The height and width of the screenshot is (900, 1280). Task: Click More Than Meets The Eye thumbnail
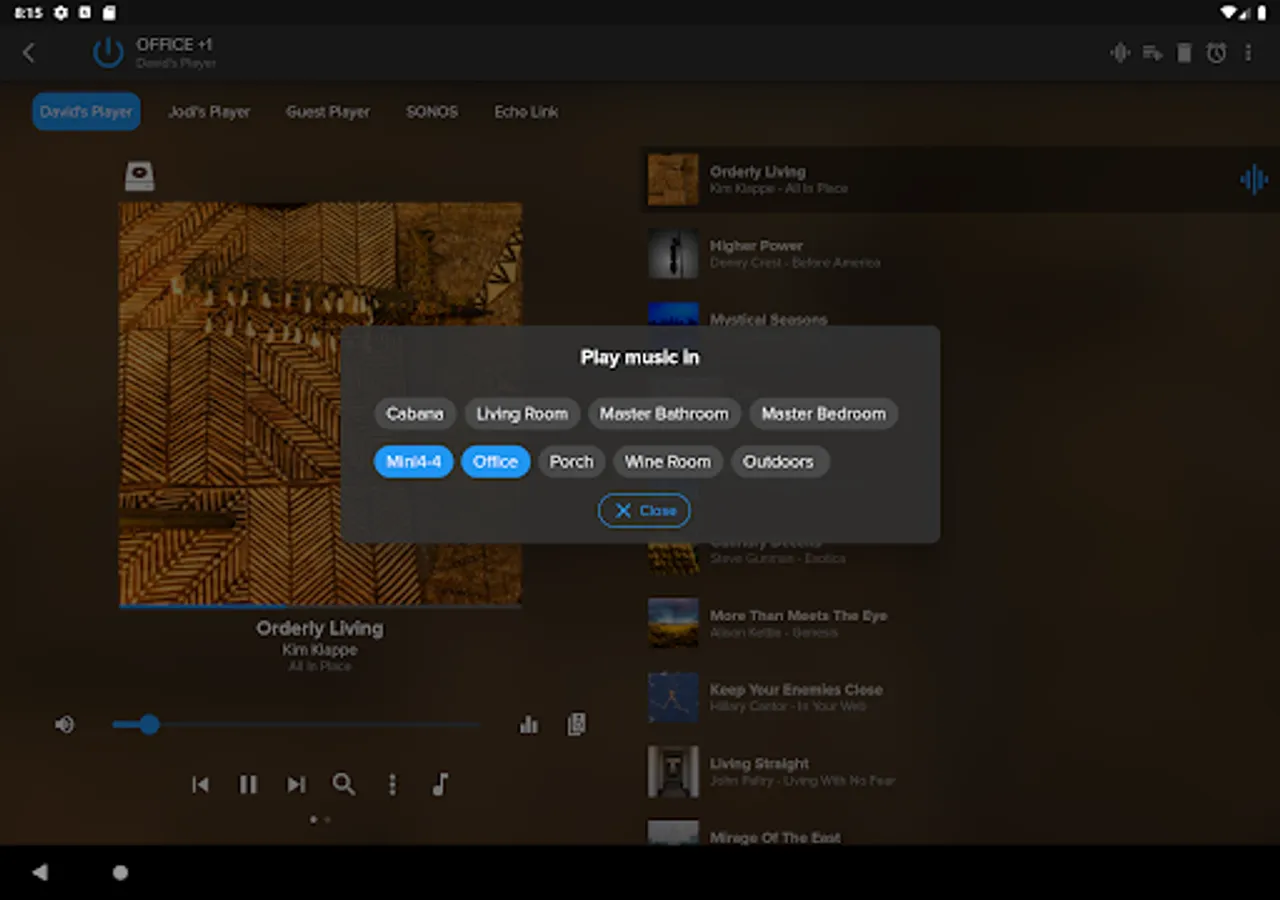(673, 624)
